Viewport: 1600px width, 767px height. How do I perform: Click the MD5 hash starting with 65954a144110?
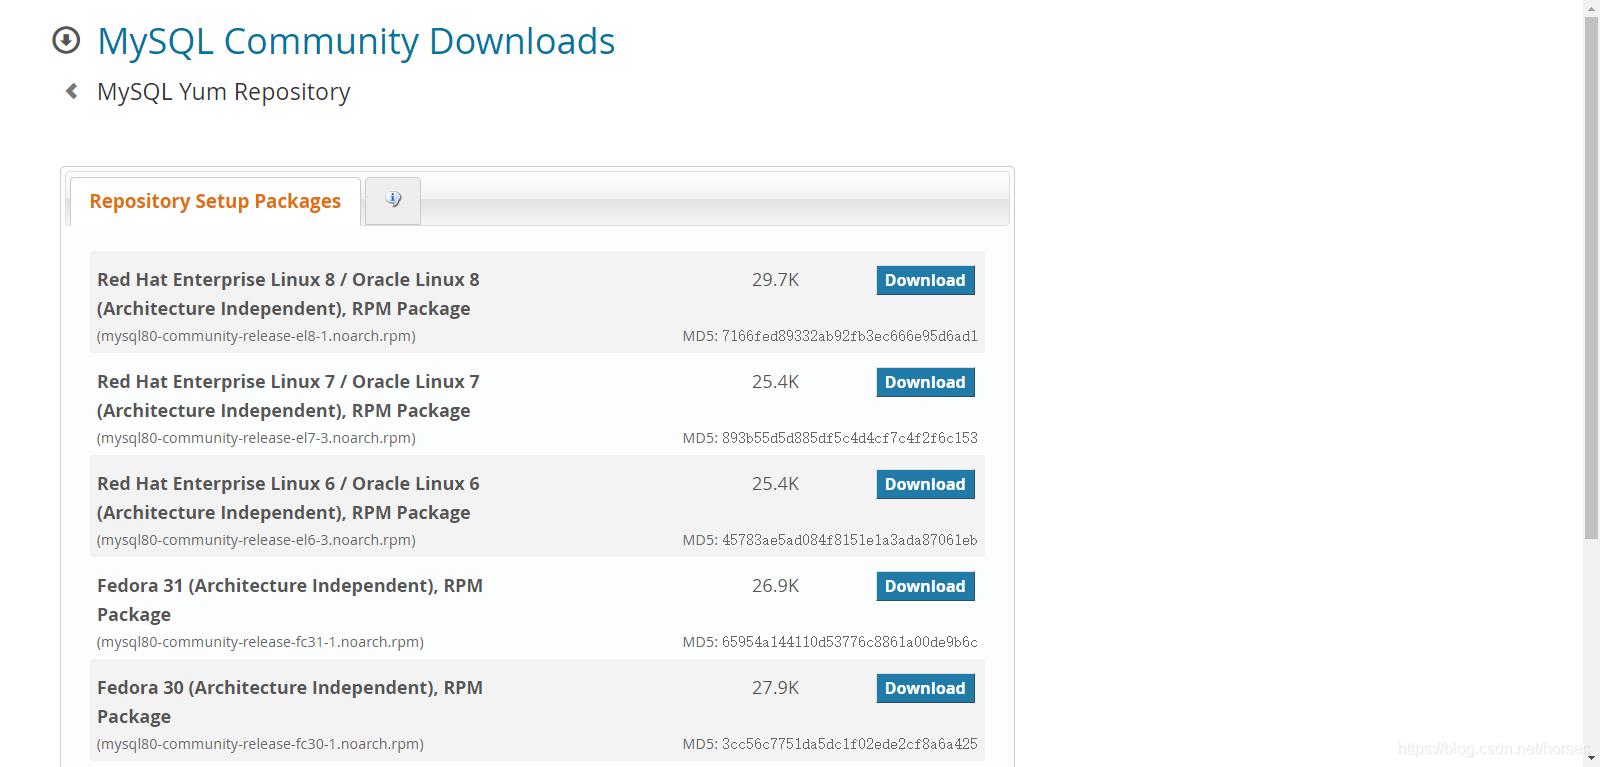(850, 642)
